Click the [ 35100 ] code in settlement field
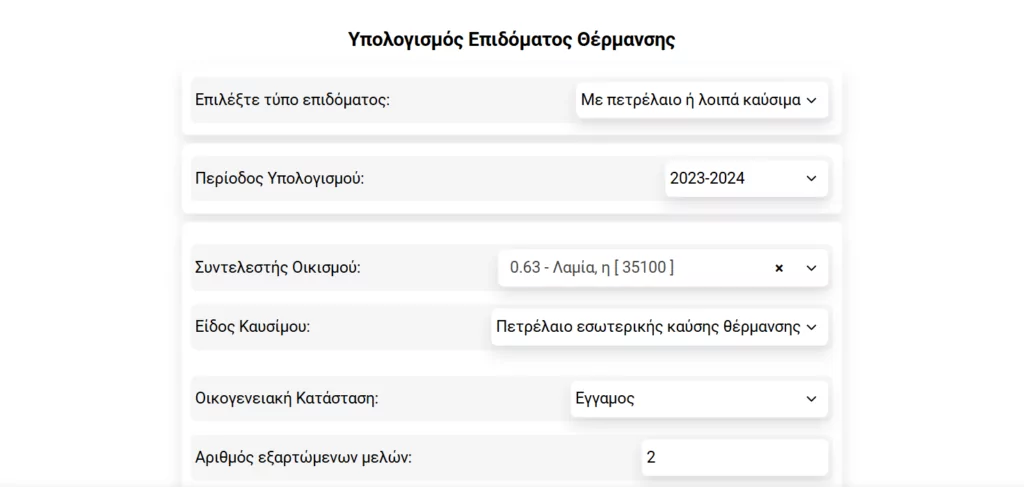 [644, 268]
